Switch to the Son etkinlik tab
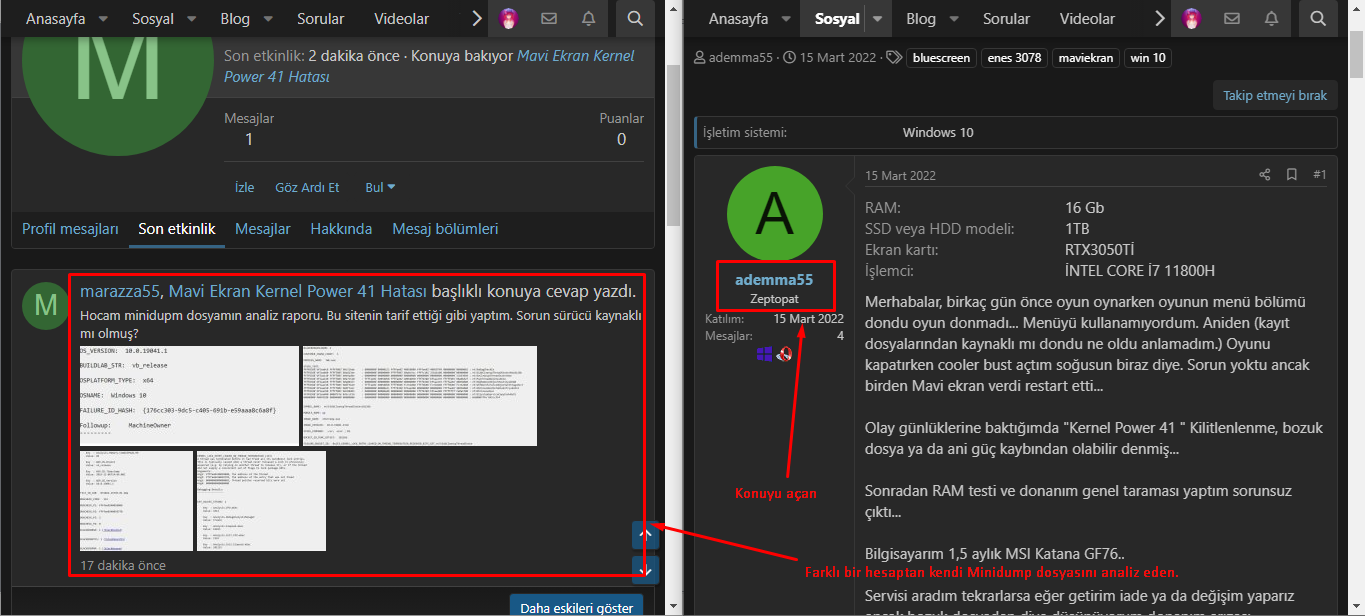 pos(177,229)
